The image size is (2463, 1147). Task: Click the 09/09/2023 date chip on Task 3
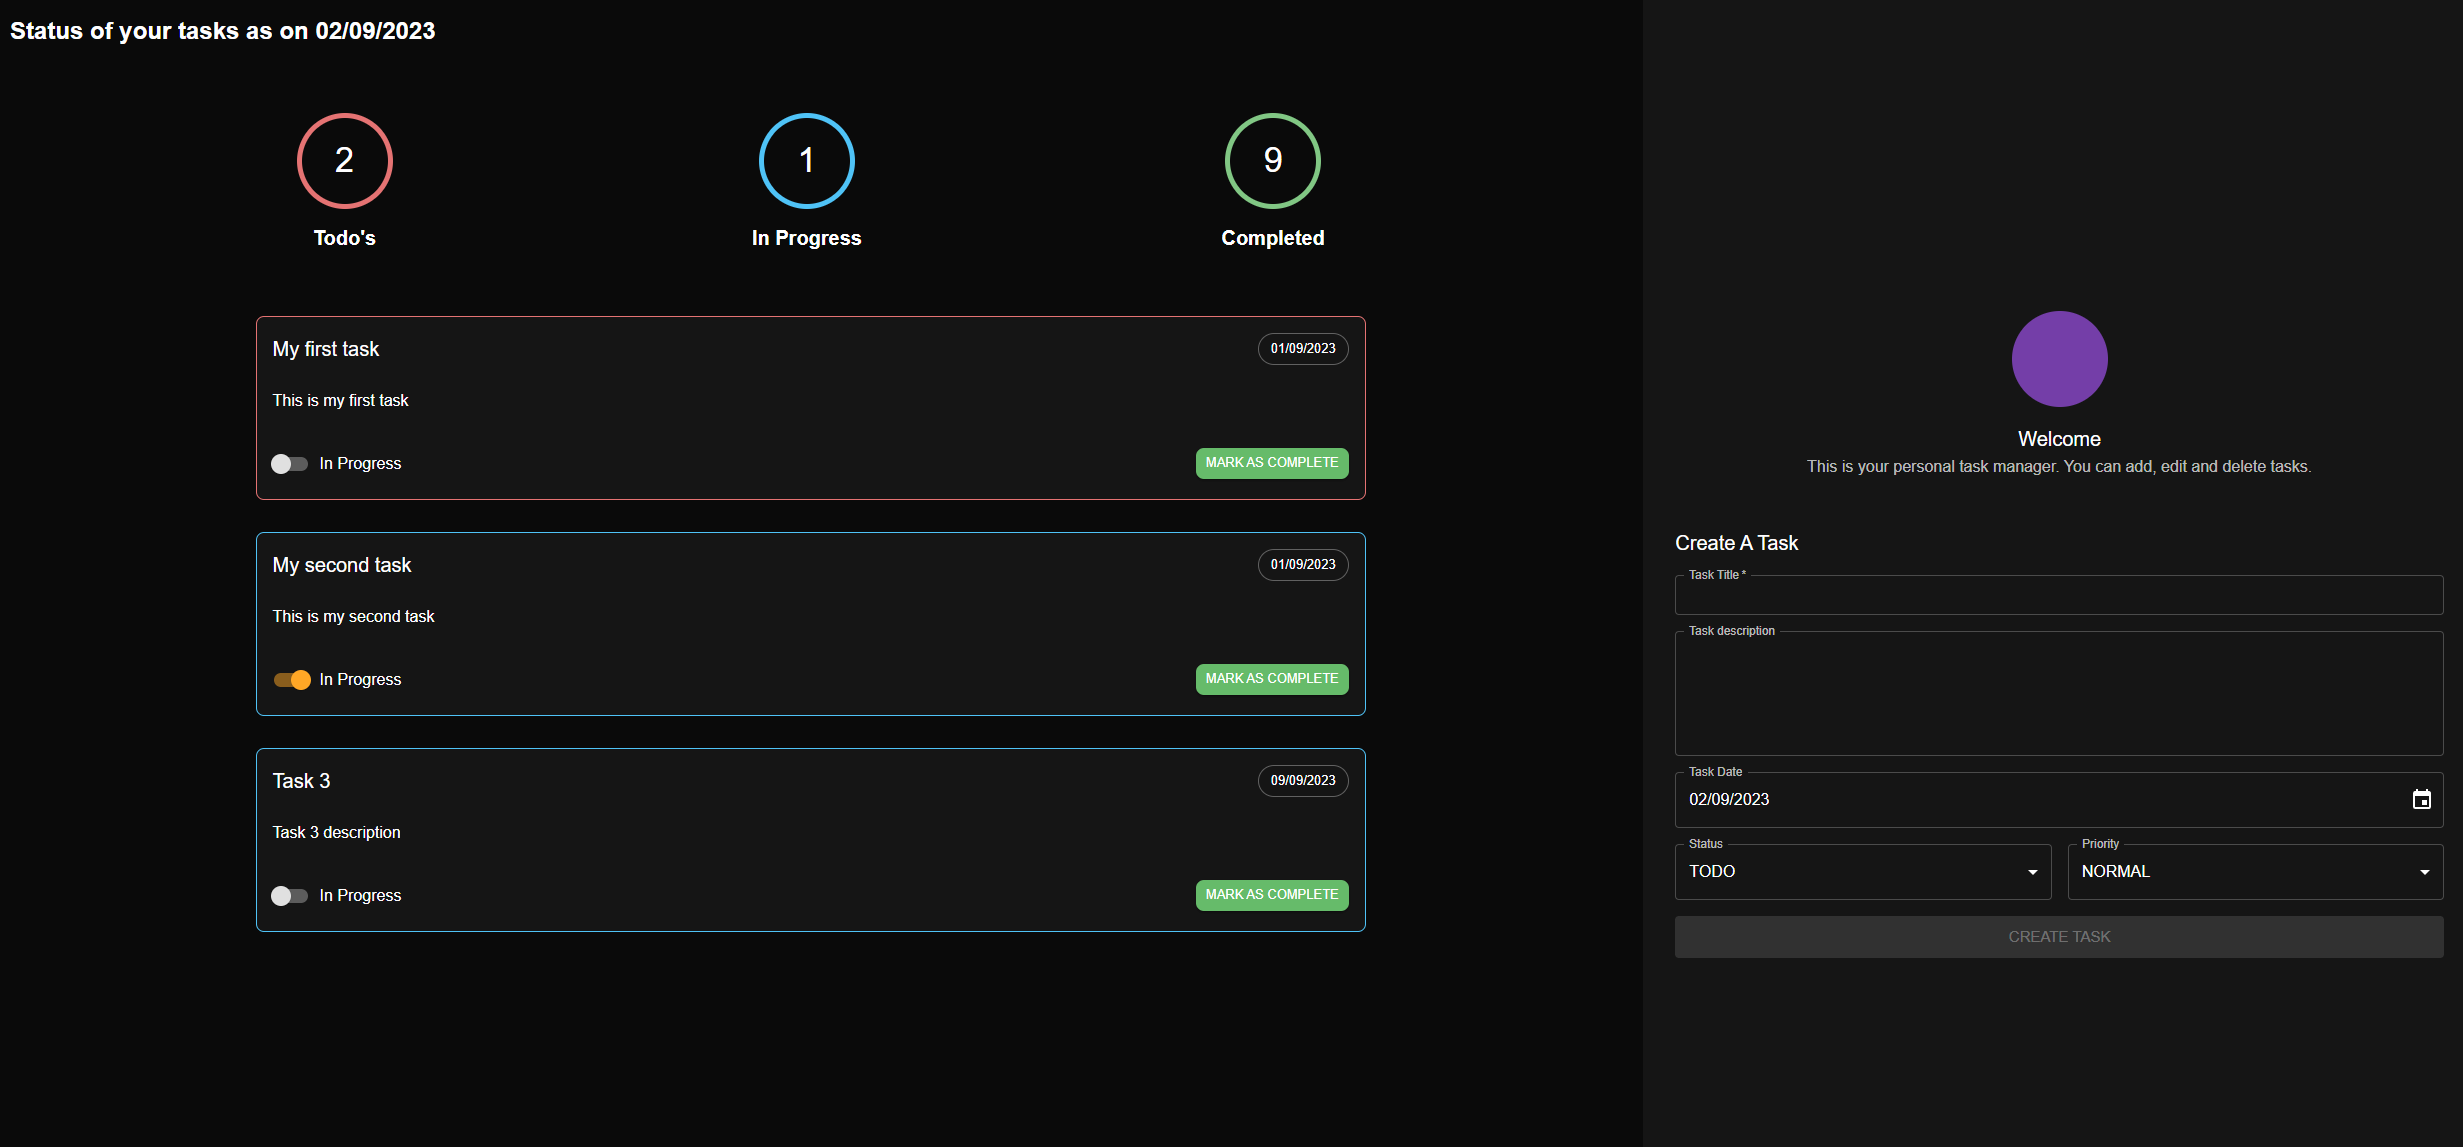tap(1302, 781)
